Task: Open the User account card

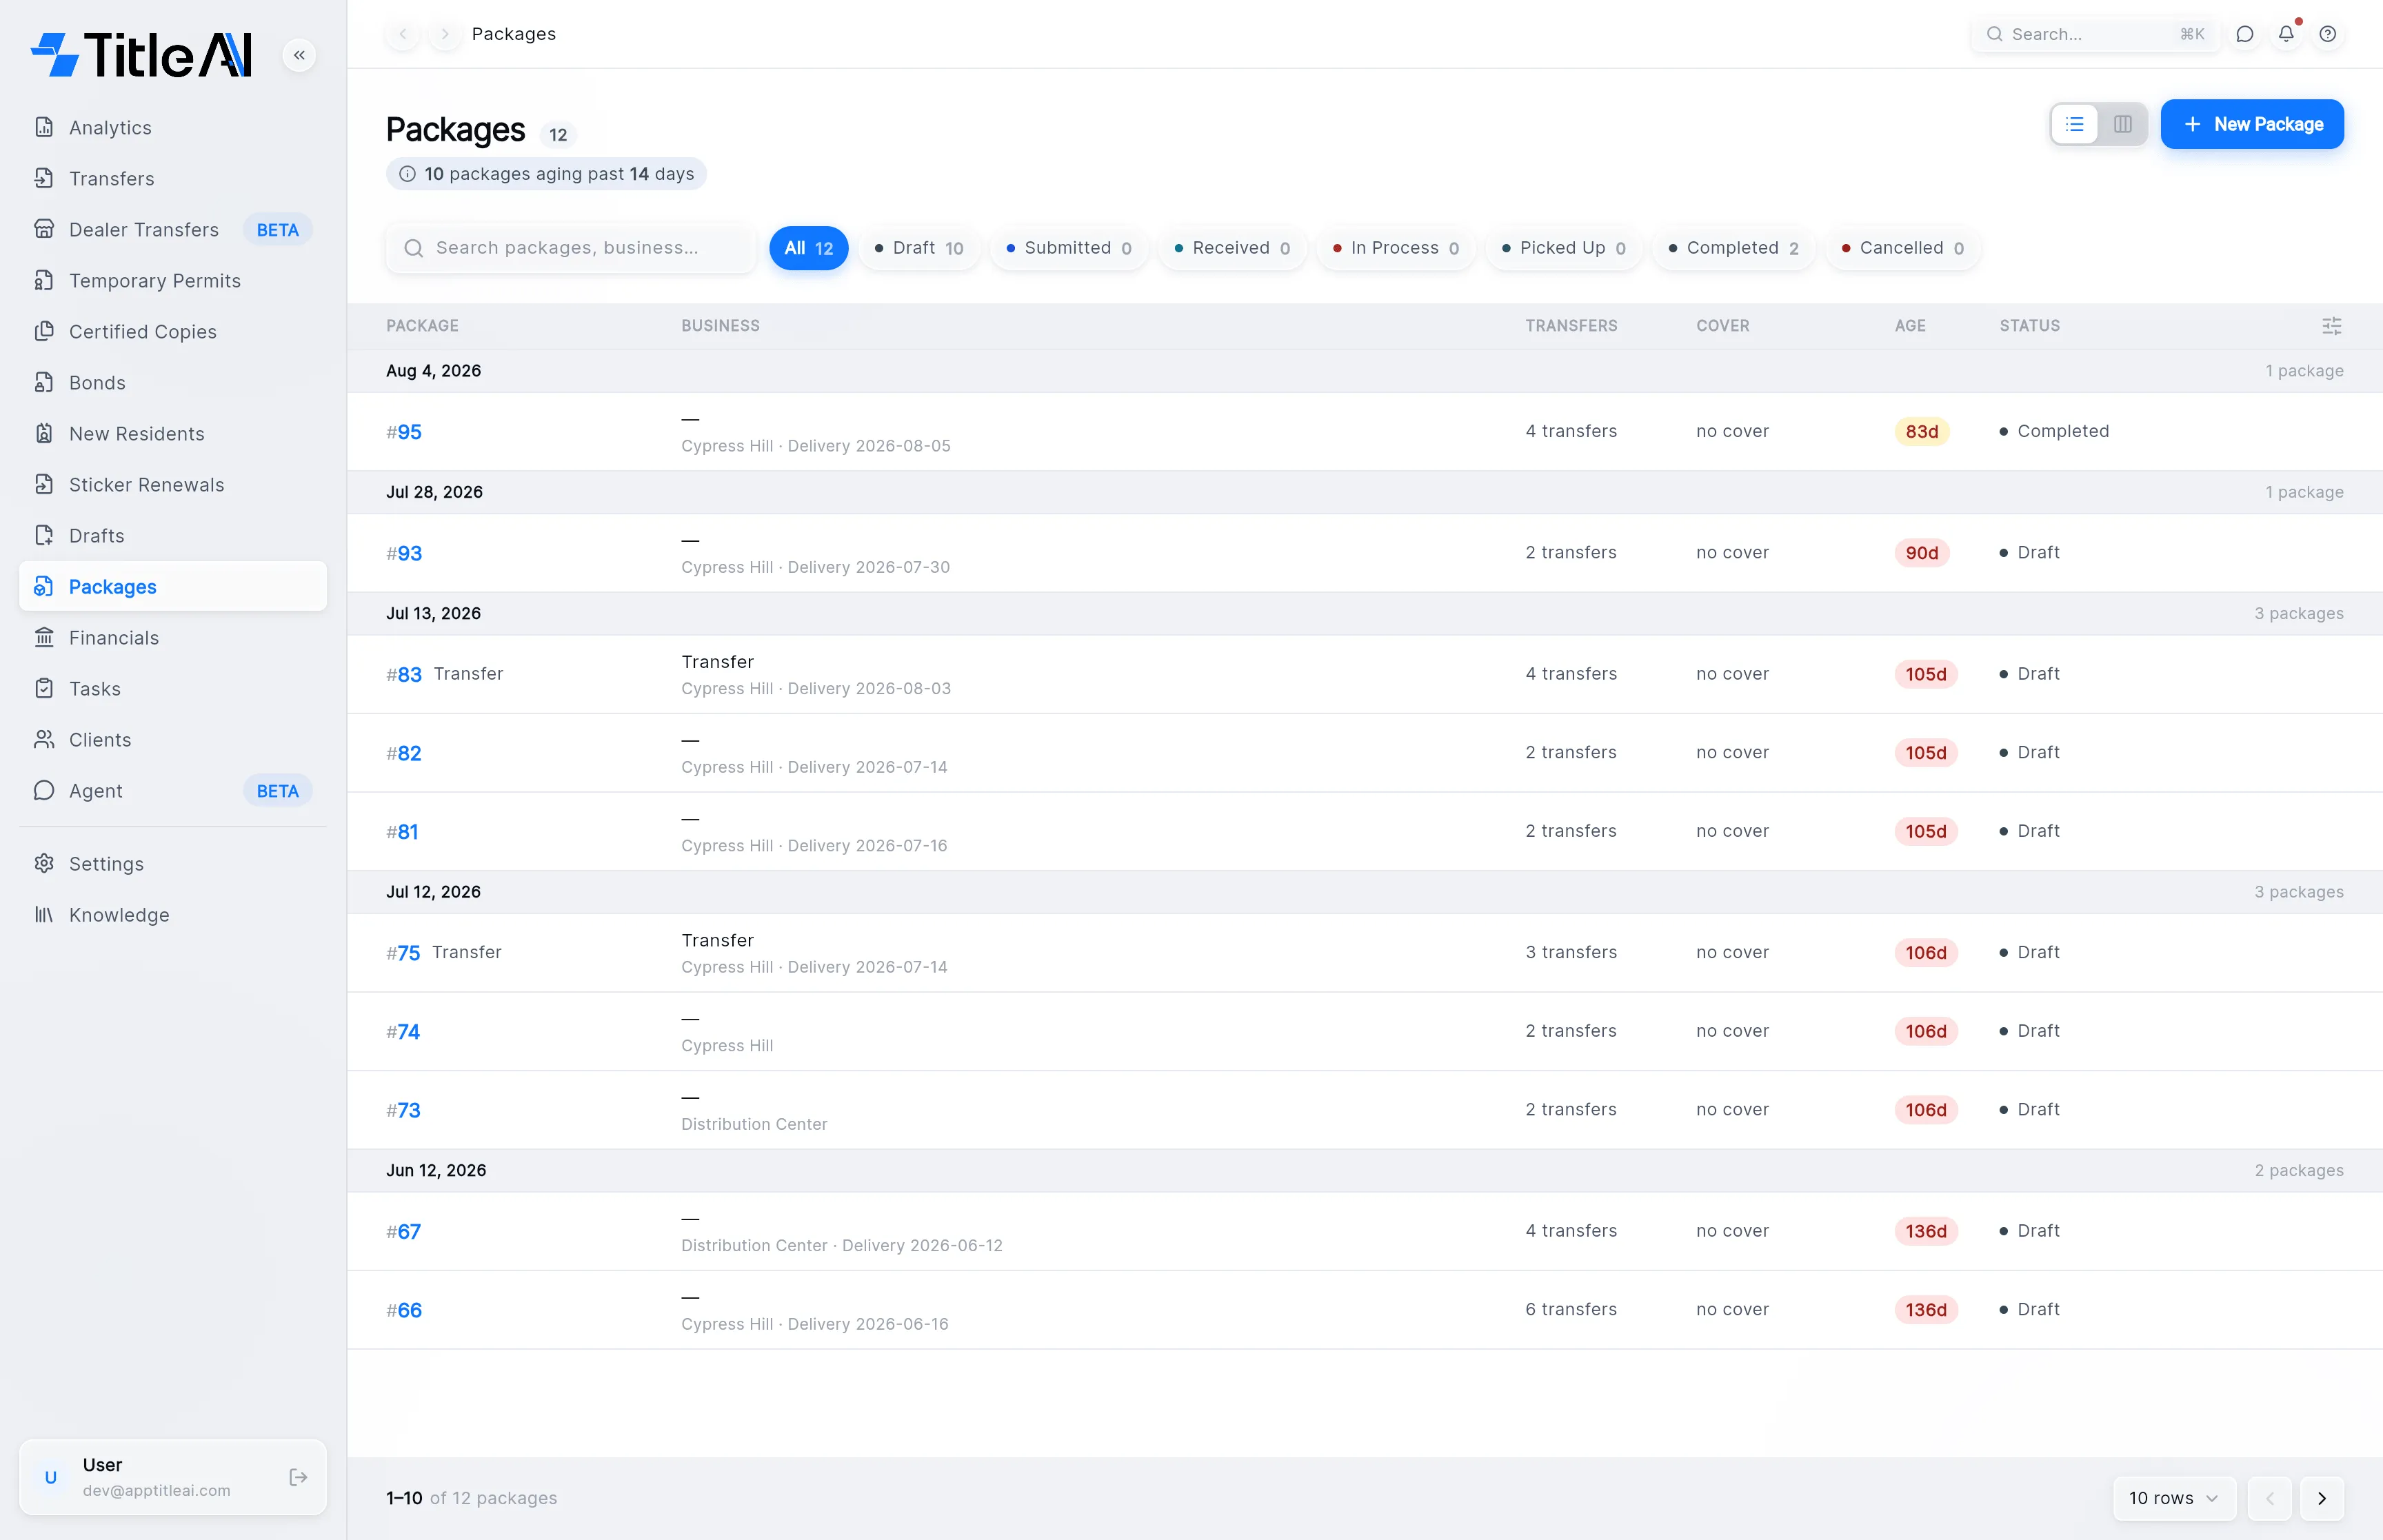Action: pyautogui.click(x=172, y=1477)
